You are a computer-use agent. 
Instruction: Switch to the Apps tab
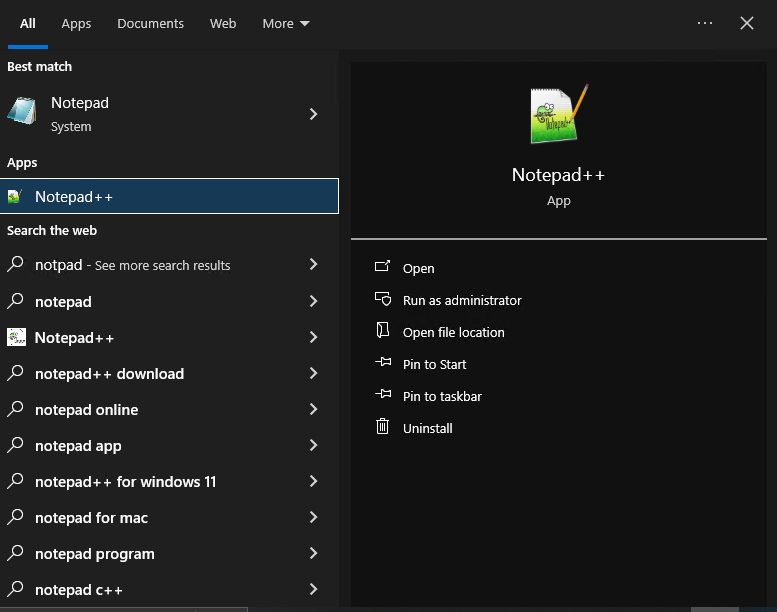point(76,24)
